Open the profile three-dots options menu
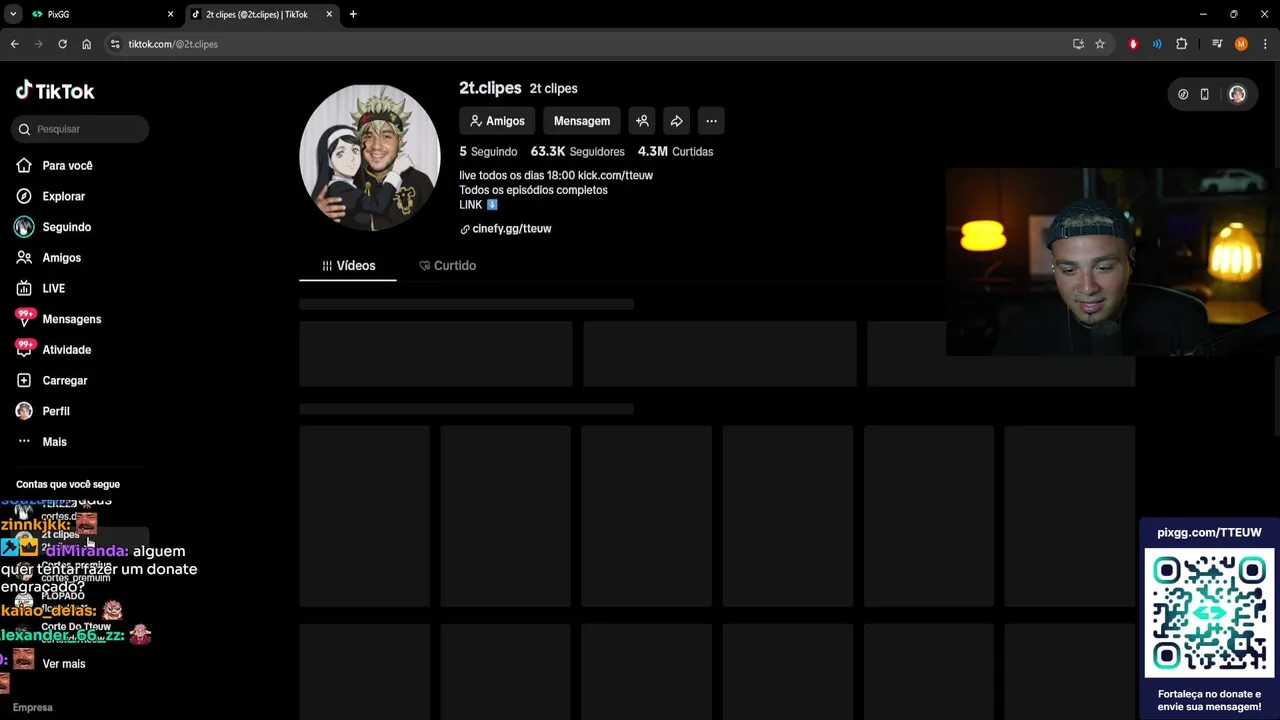1280x720 pixels. (711, 121)
